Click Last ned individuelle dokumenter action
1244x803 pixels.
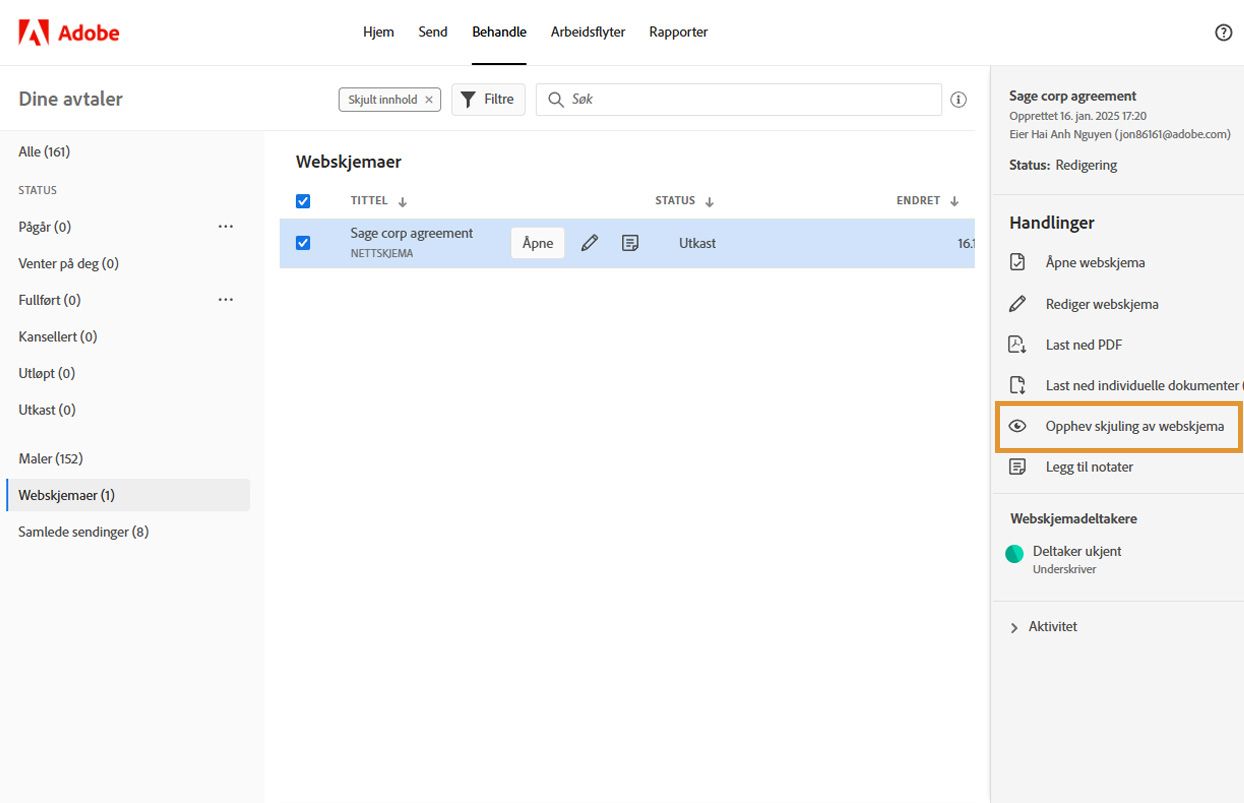click(x=1143, y=386)
